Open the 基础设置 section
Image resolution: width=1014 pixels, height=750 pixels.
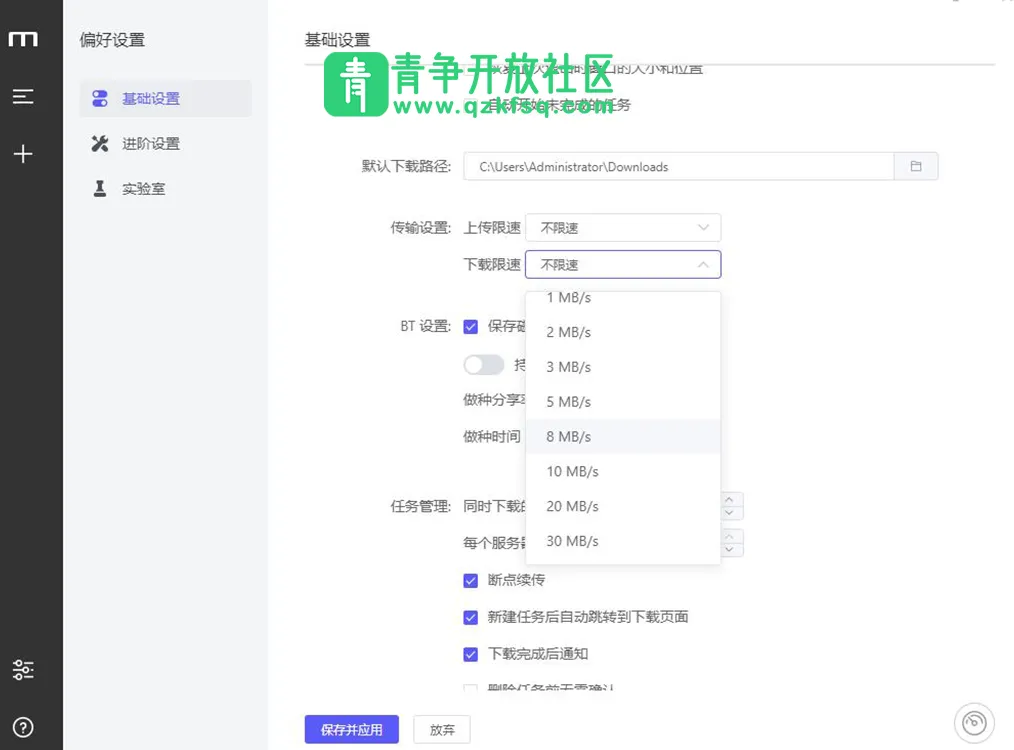pyautogui.click(x=150, y=99)
